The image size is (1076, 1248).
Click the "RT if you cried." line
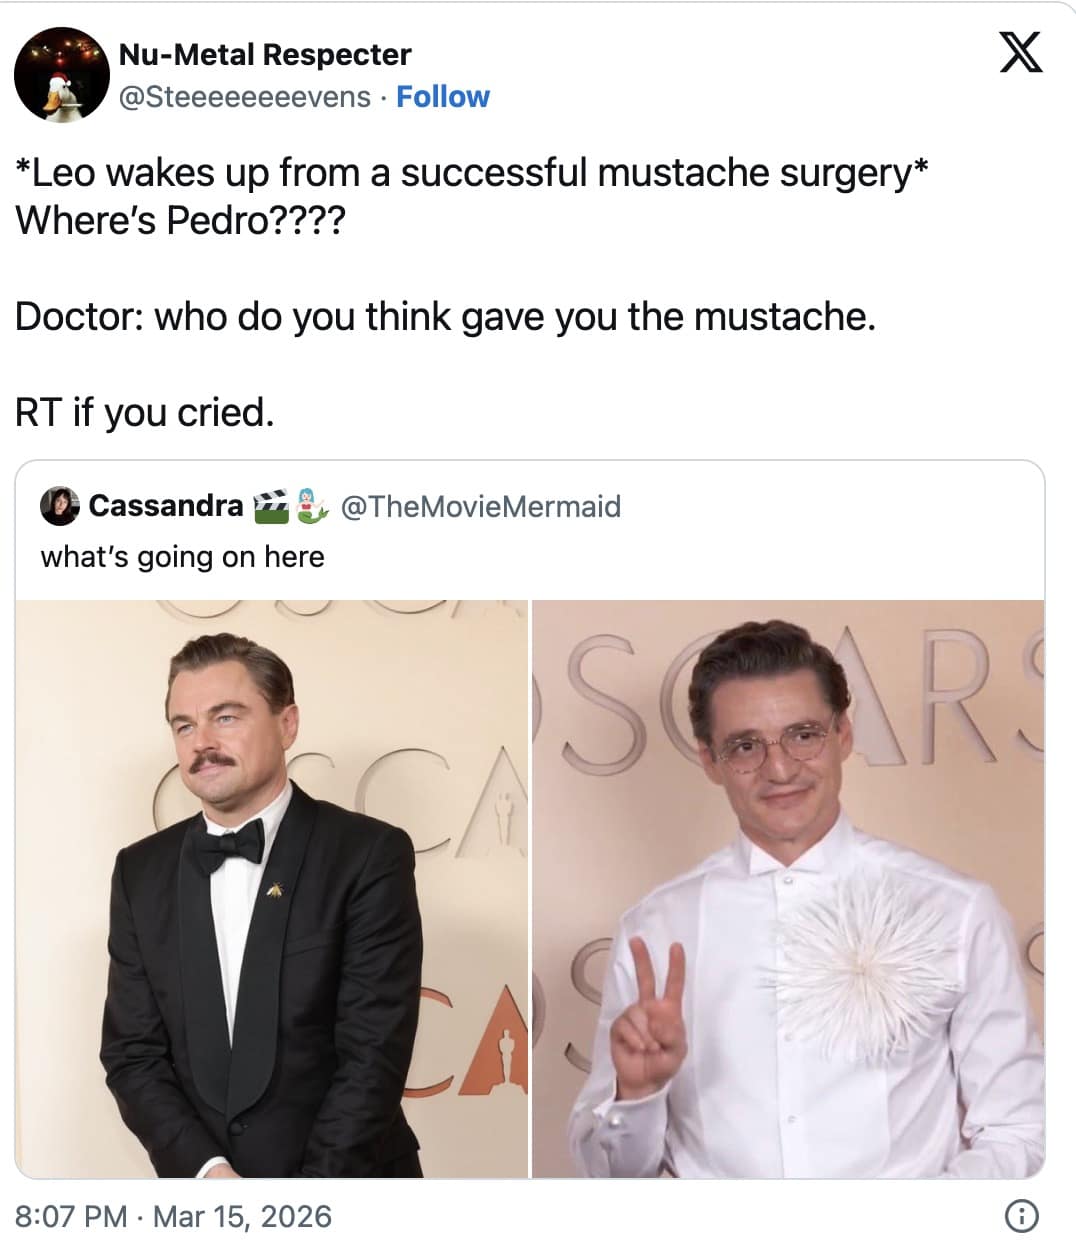tap(145, 412)
